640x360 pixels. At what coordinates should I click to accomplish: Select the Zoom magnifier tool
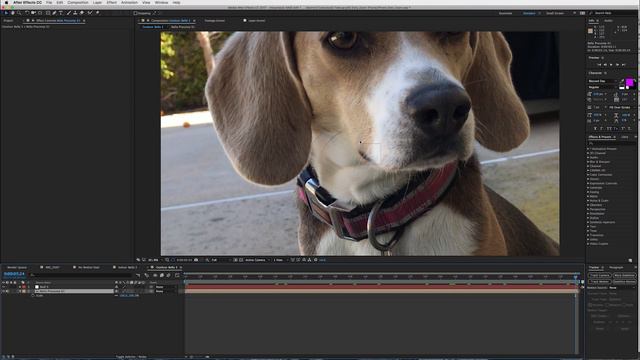click(x=19, y=13)
